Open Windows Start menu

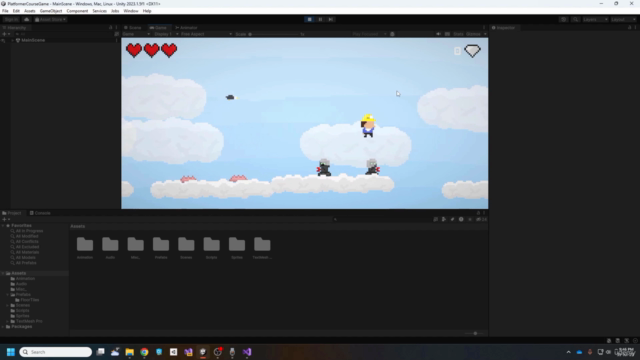point(11,352)
